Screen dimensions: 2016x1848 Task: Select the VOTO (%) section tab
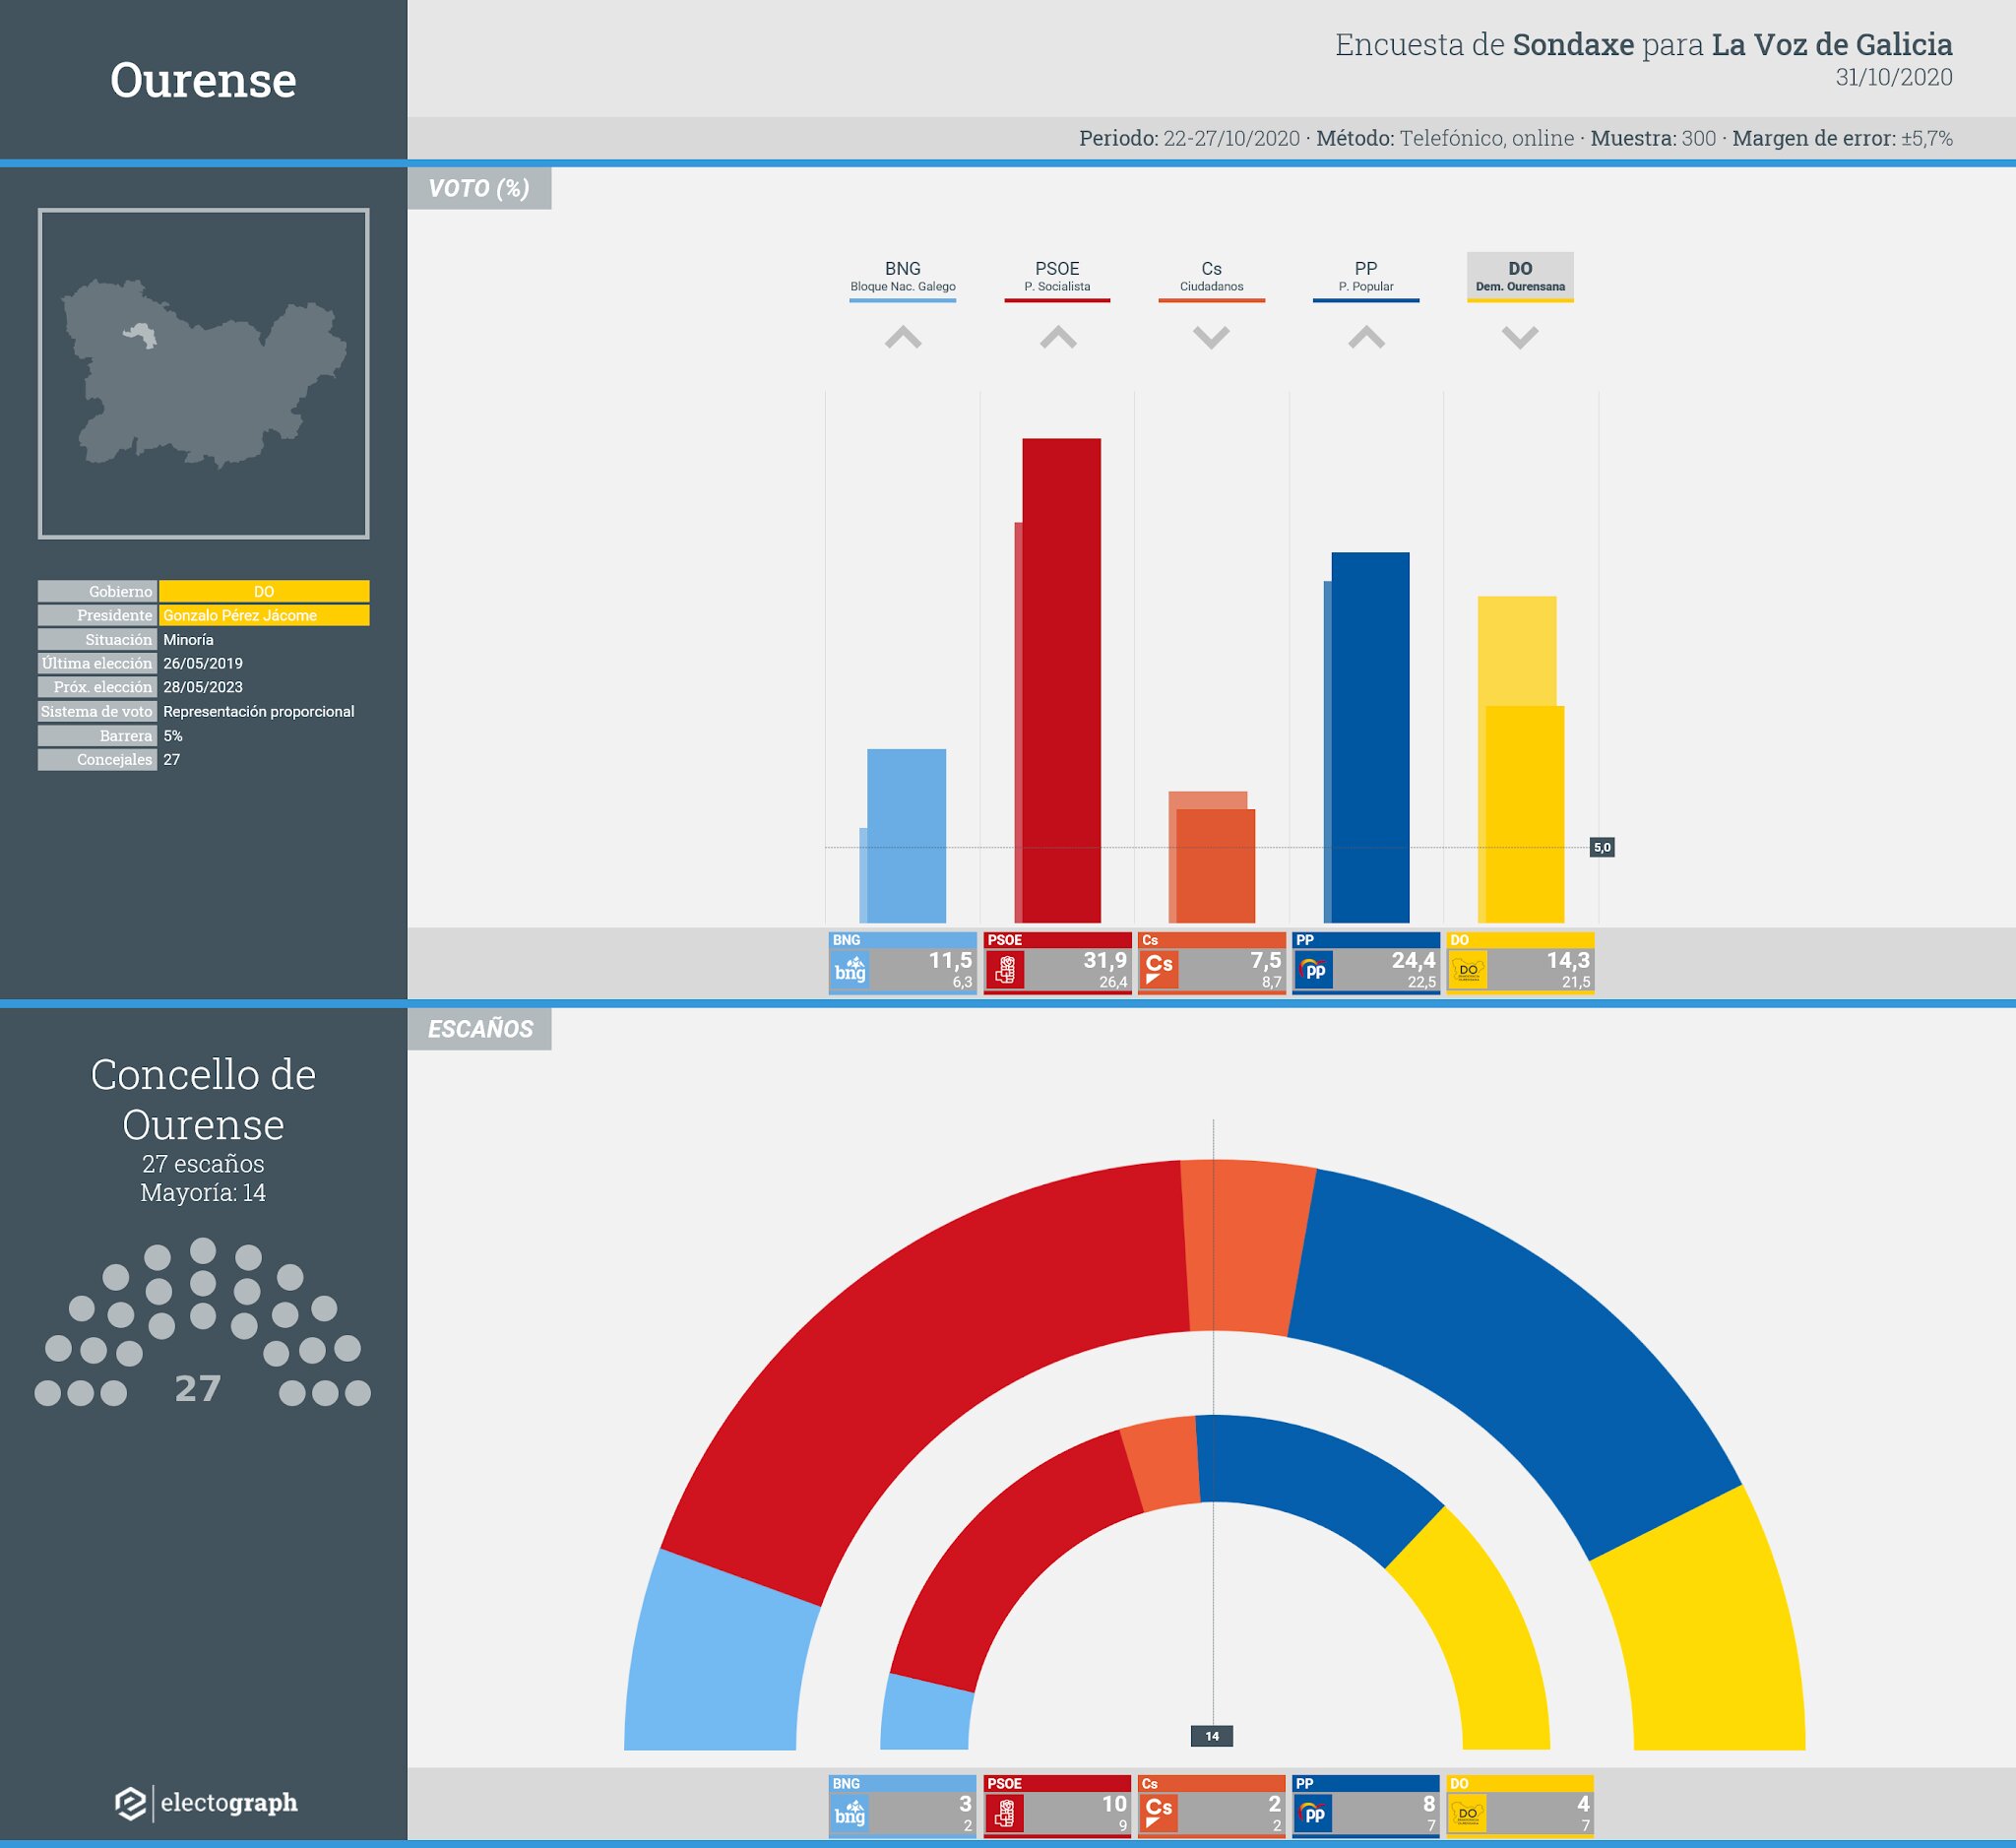point(479,188)
